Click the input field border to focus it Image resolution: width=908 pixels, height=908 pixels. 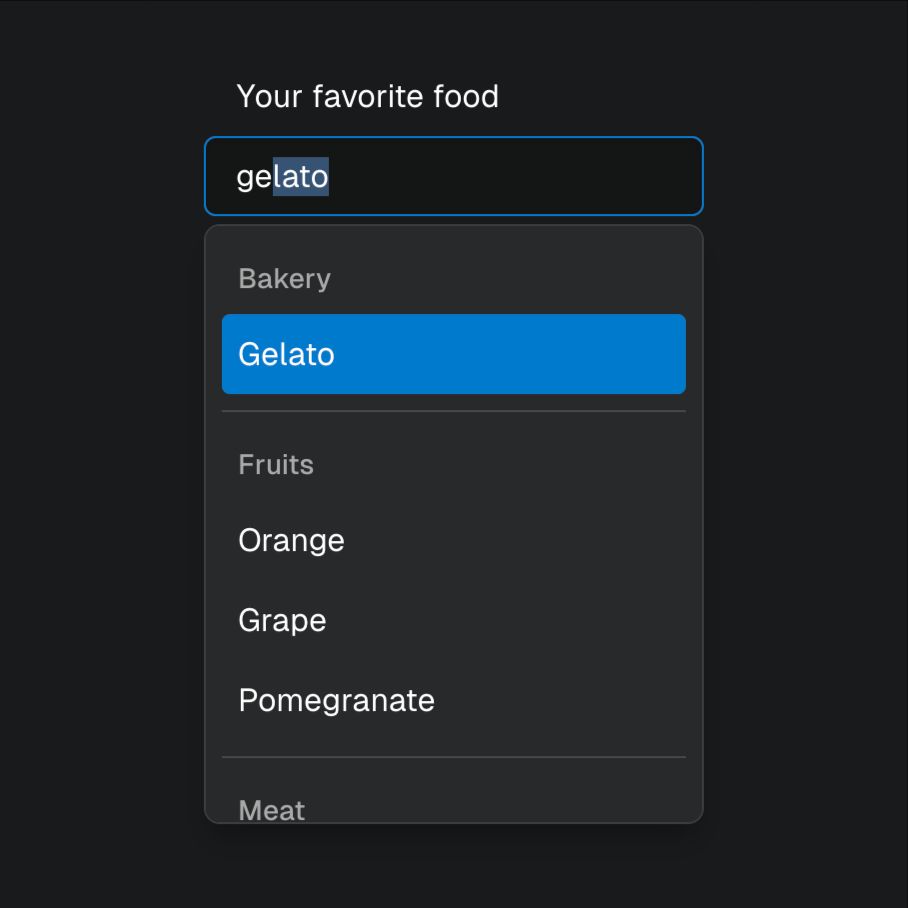pyautogui.click(x=453, y=137)
